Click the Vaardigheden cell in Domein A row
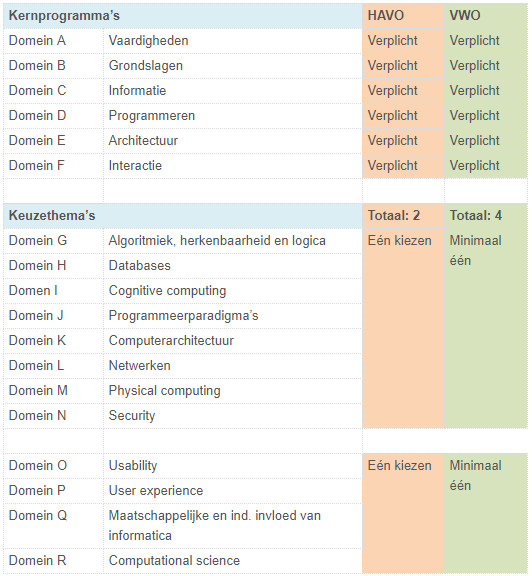532x576 pixels. pyautogui.click(x=233, y=41)
